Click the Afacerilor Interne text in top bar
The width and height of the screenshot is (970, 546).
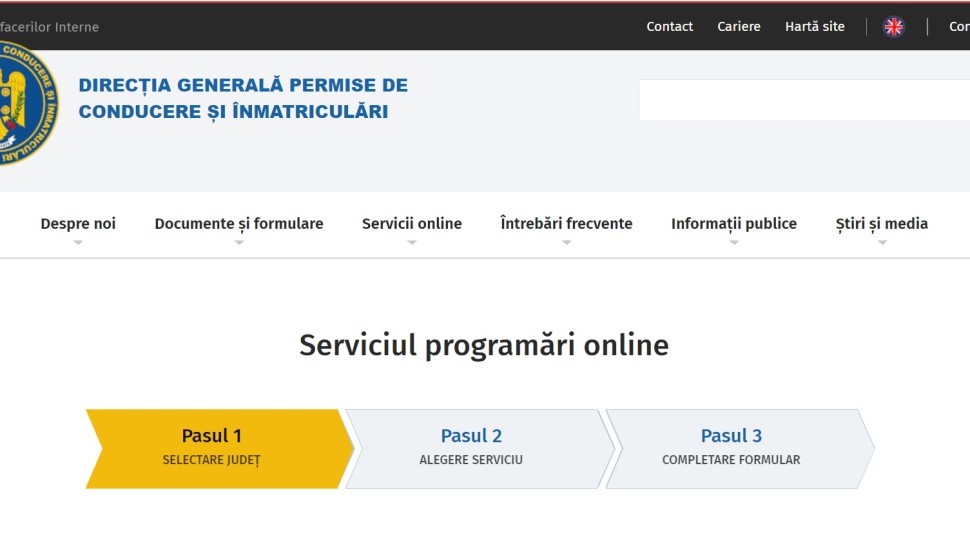click(49, 27)
